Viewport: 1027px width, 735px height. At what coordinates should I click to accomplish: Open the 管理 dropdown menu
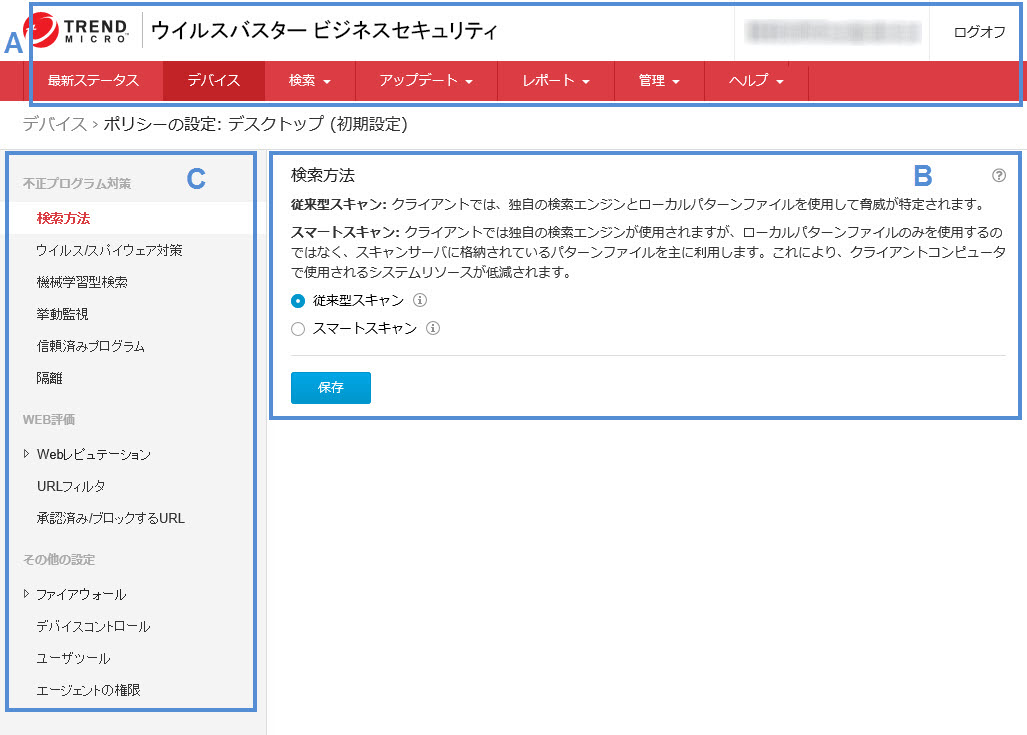(x=658, y=81)
